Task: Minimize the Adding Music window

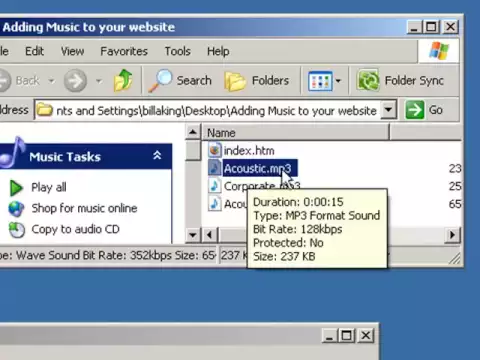Action: pyautogui.click(x=414, y=27)
